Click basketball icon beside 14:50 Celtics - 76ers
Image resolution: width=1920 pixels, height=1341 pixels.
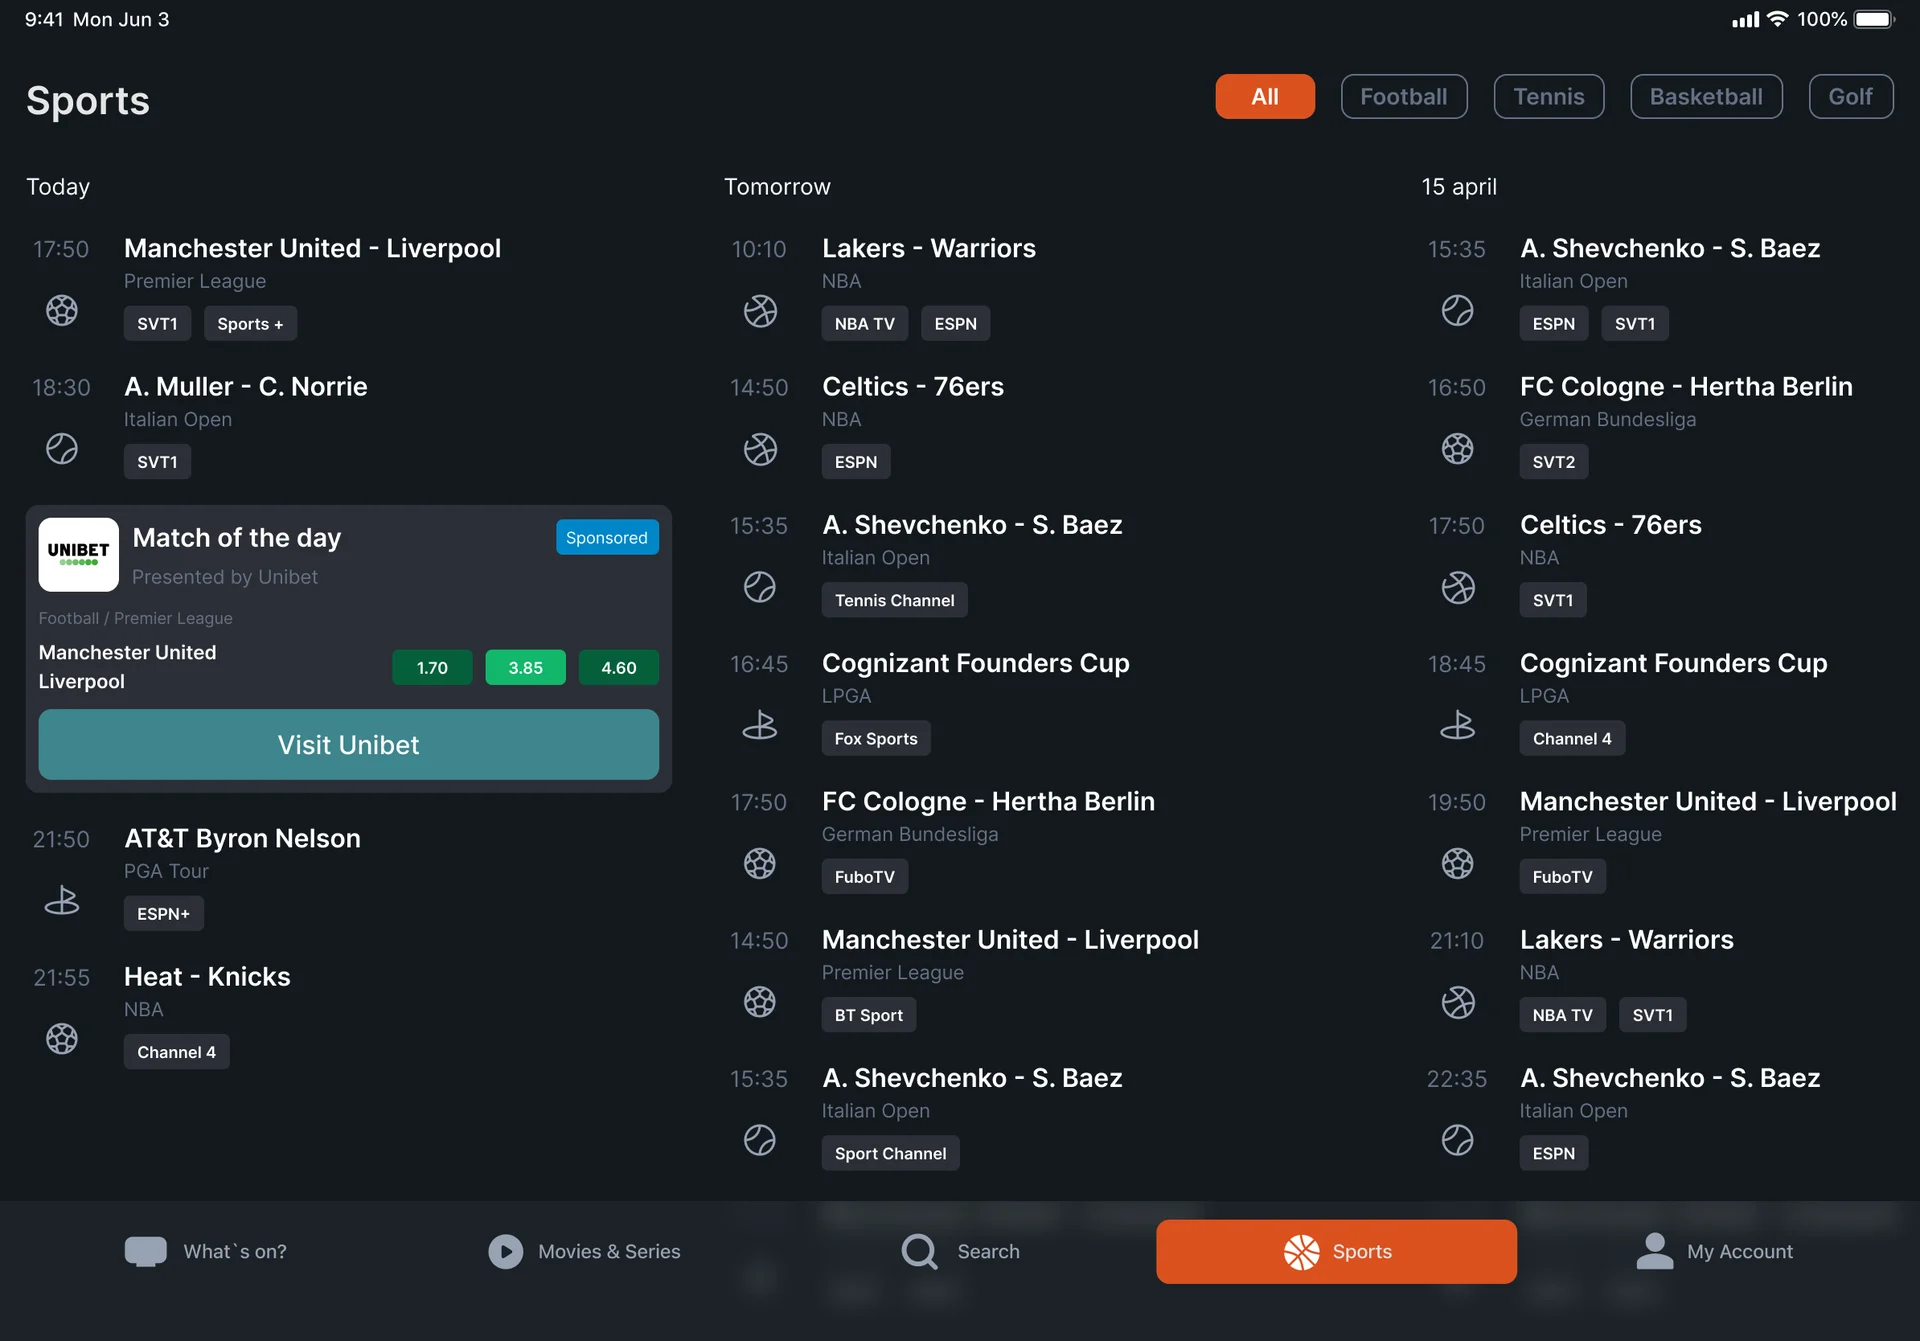click(x=760, y=449)
